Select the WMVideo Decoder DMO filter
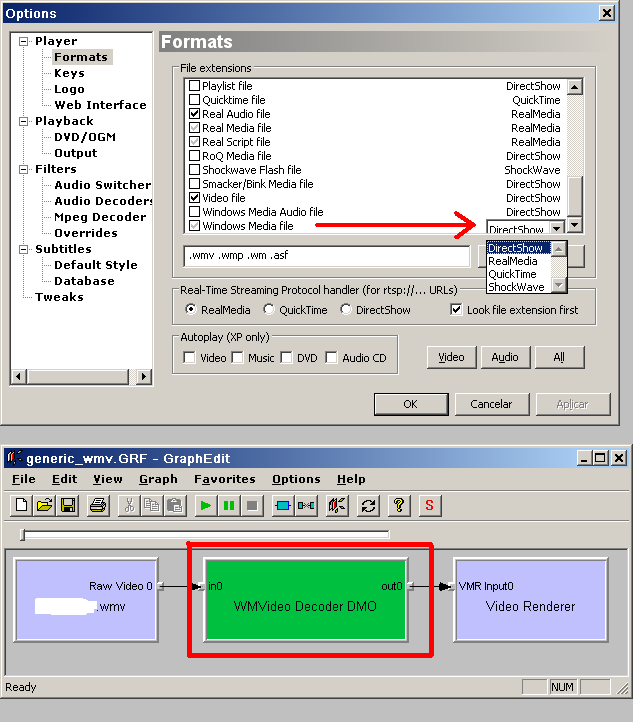 click(x=305, y=600)
